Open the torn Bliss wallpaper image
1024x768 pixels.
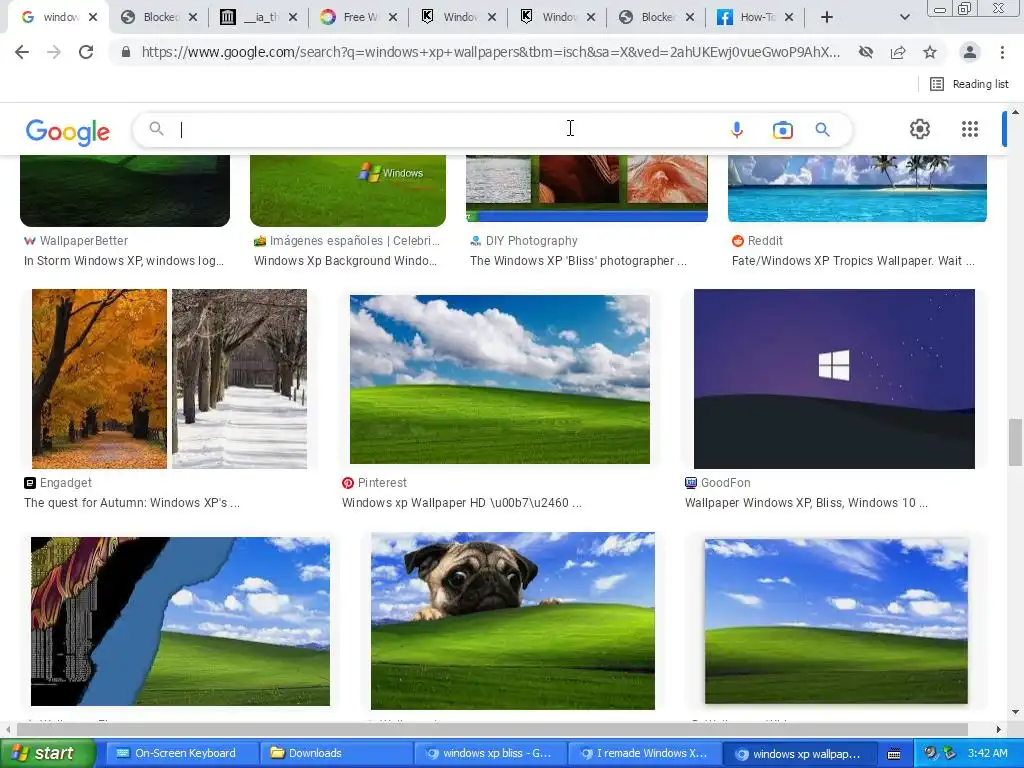pyautogui.click(x=180, y=621)
